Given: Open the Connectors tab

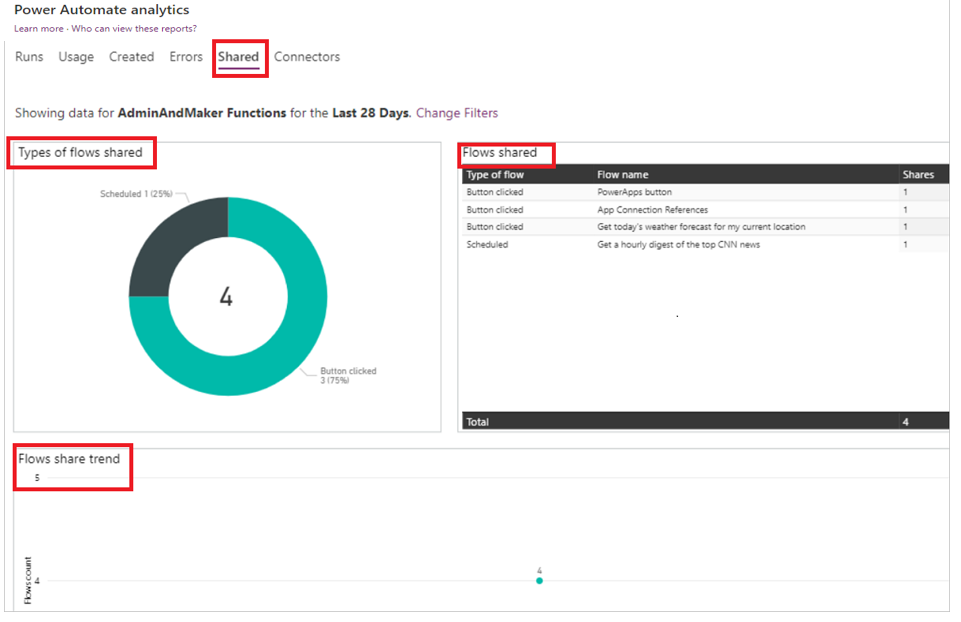Looking at the screenshot, I should [x=306, y=57].
